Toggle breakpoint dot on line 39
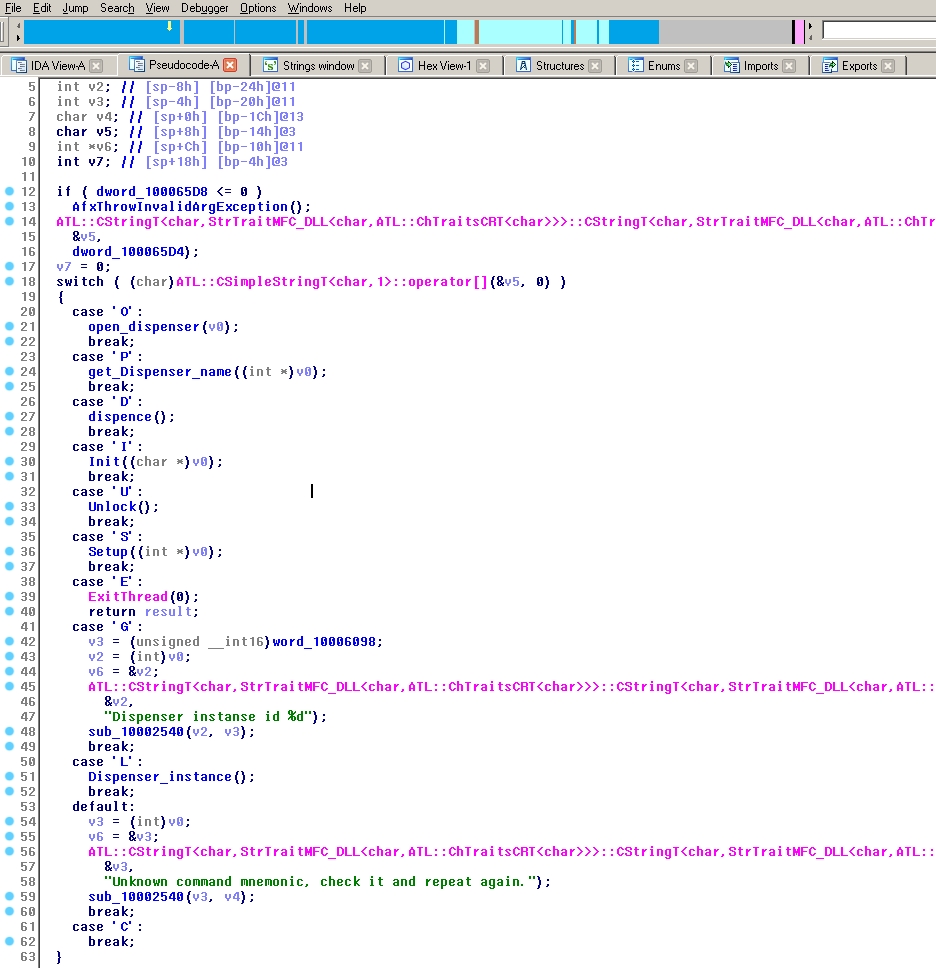Image resolution: width=936 pixels, height=968 pixels. coord(9,596)
